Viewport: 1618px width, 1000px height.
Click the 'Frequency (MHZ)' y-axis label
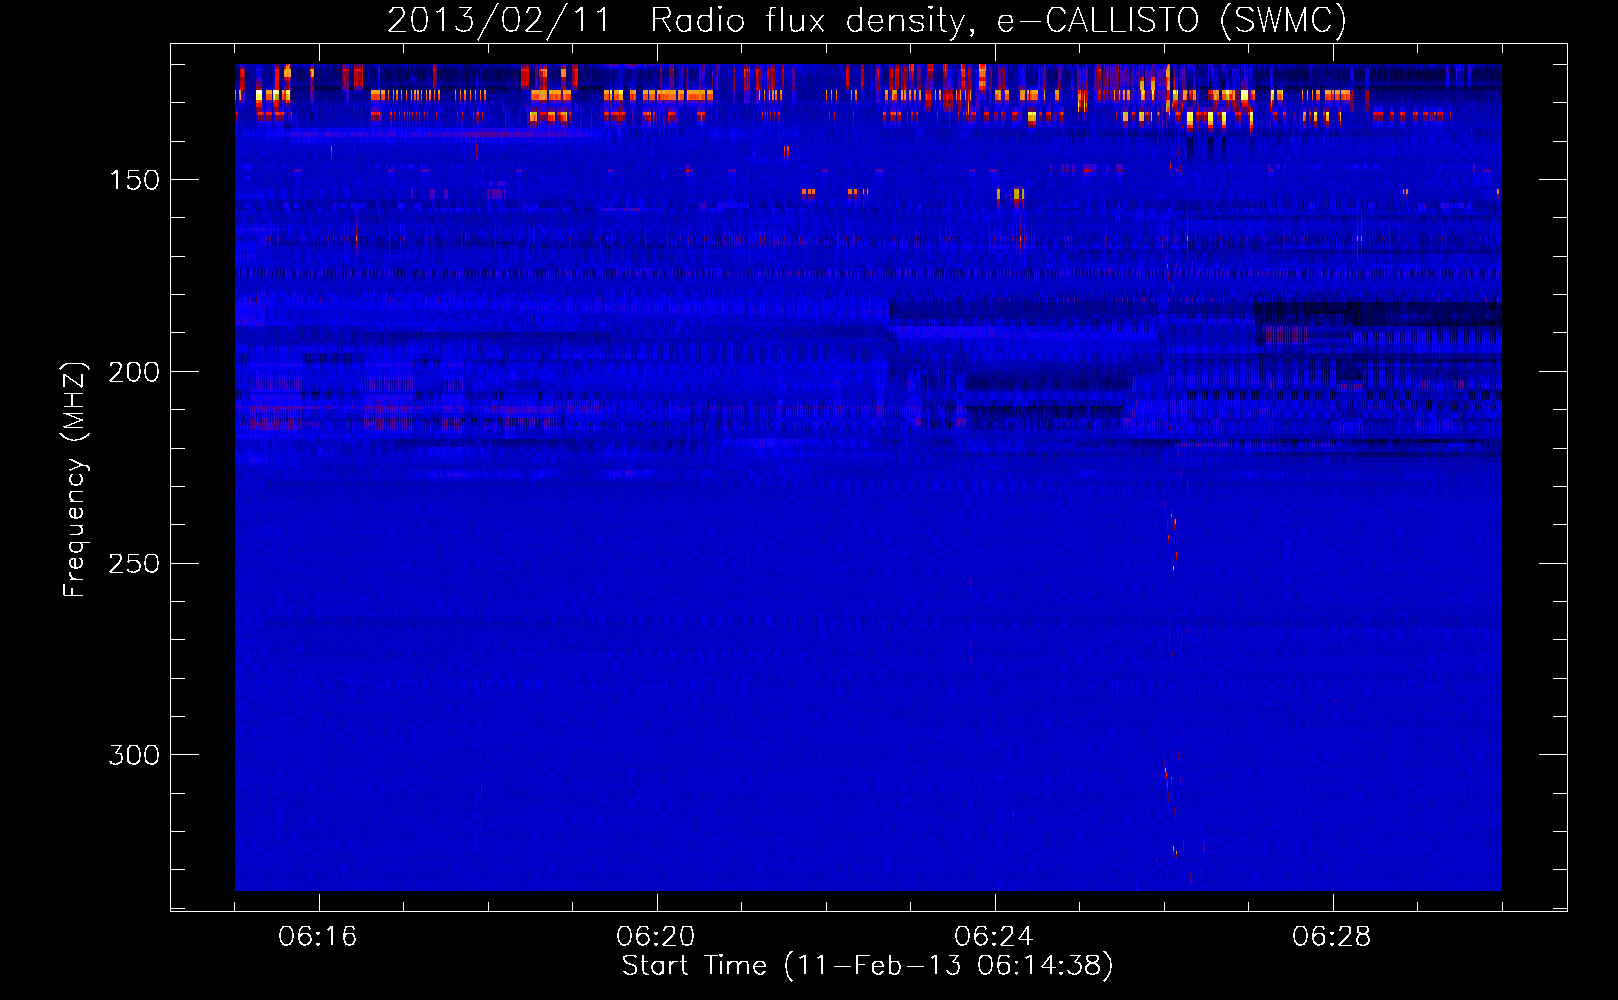click(x=75, y=480)
